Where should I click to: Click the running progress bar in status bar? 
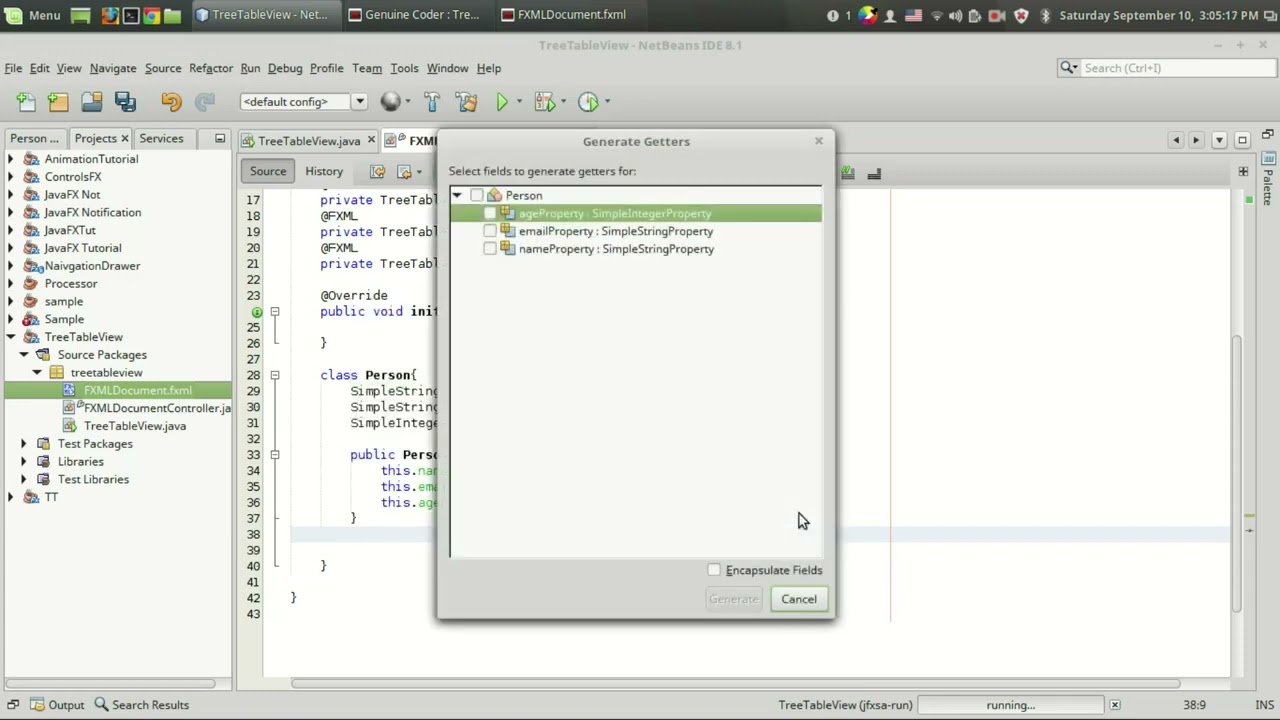click(1011, 705)
